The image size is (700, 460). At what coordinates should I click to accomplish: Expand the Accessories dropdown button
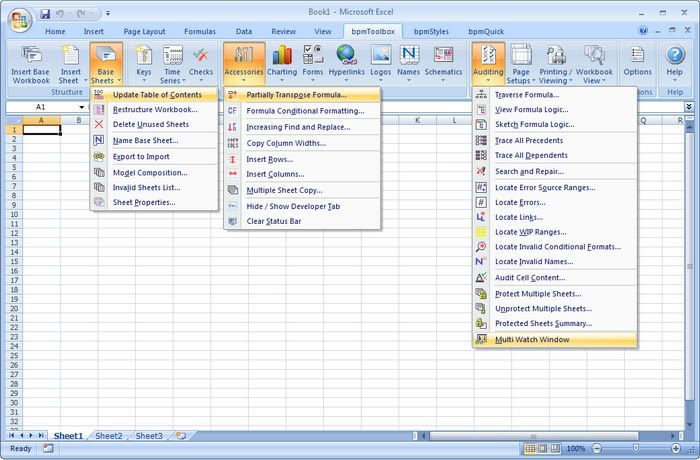[244, 64]
